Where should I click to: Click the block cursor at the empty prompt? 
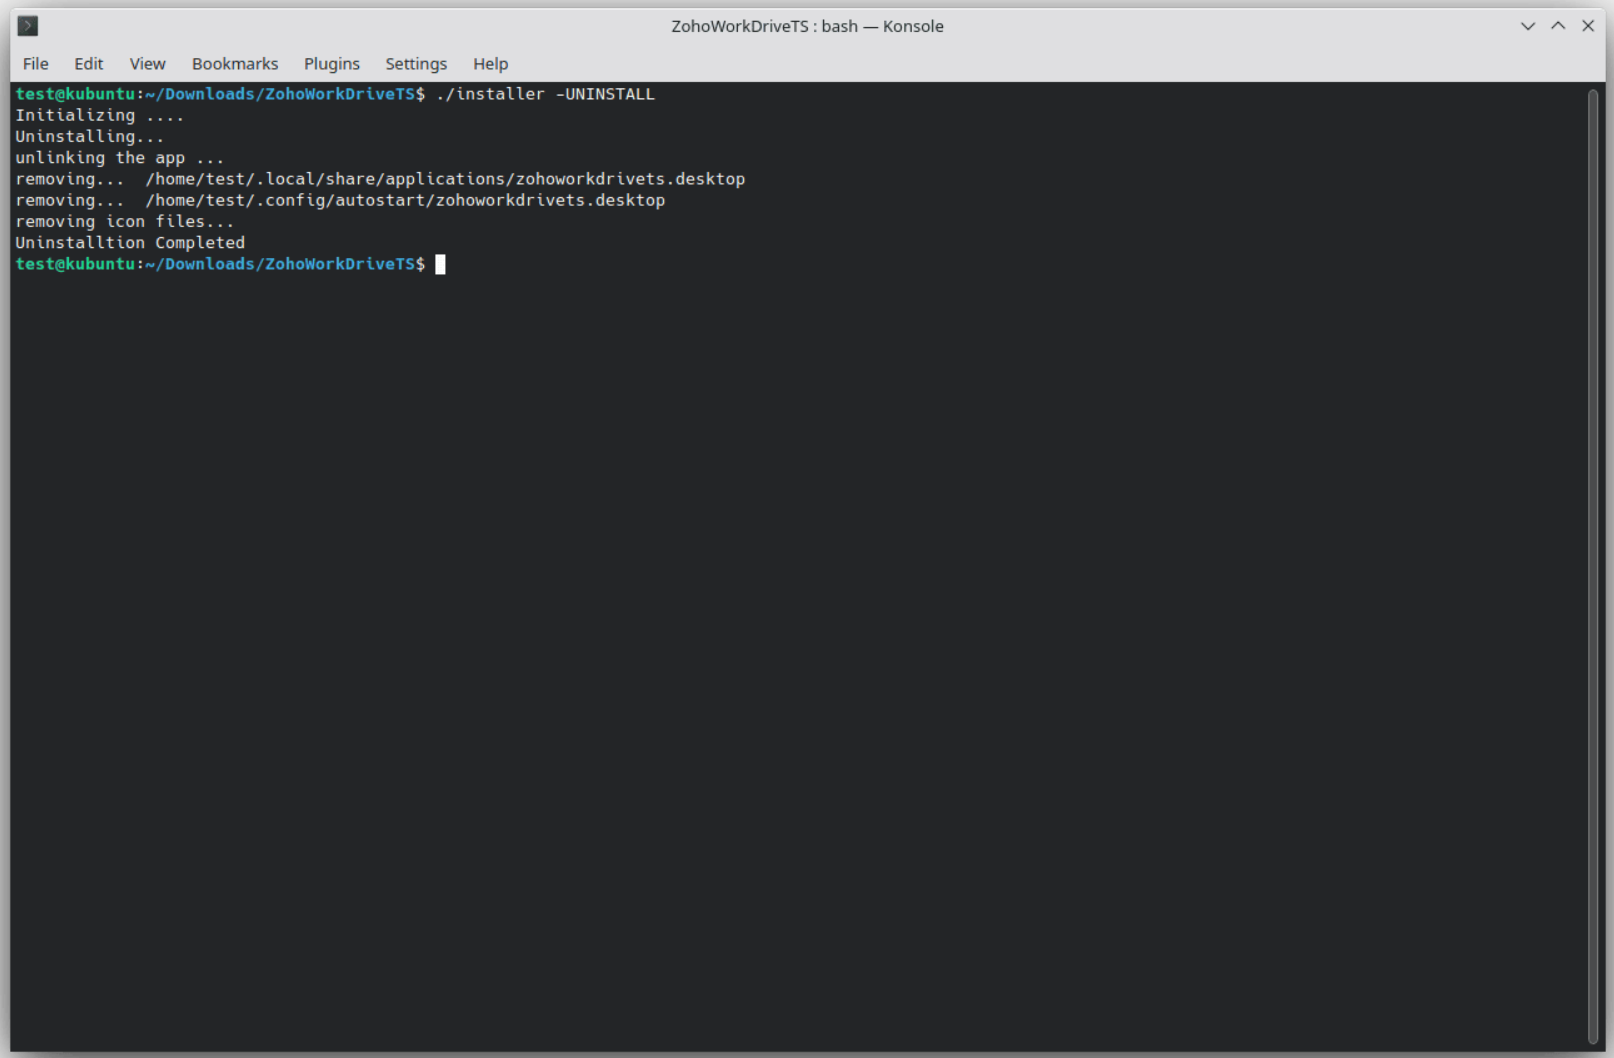(440, 264)
